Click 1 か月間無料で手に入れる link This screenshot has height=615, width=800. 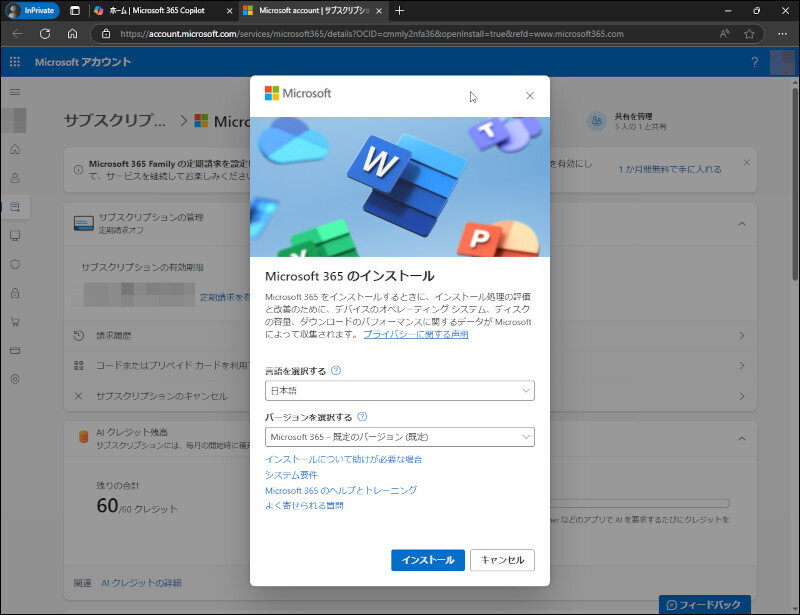670,169
